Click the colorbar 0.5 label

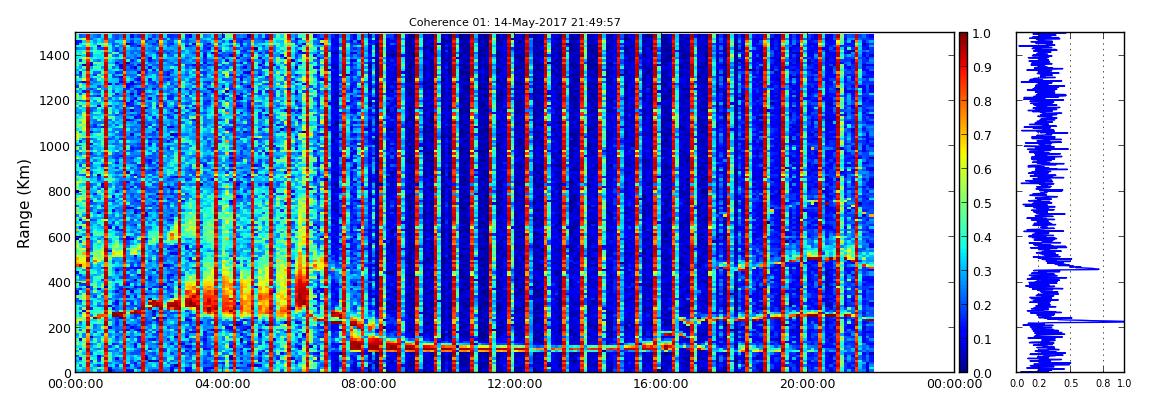982,203
